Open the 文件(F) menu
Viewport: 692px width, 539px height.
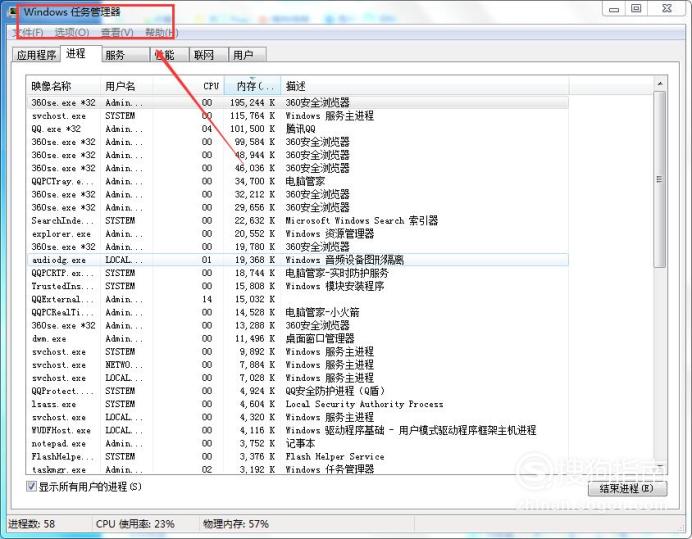click(x=29, y=33)
